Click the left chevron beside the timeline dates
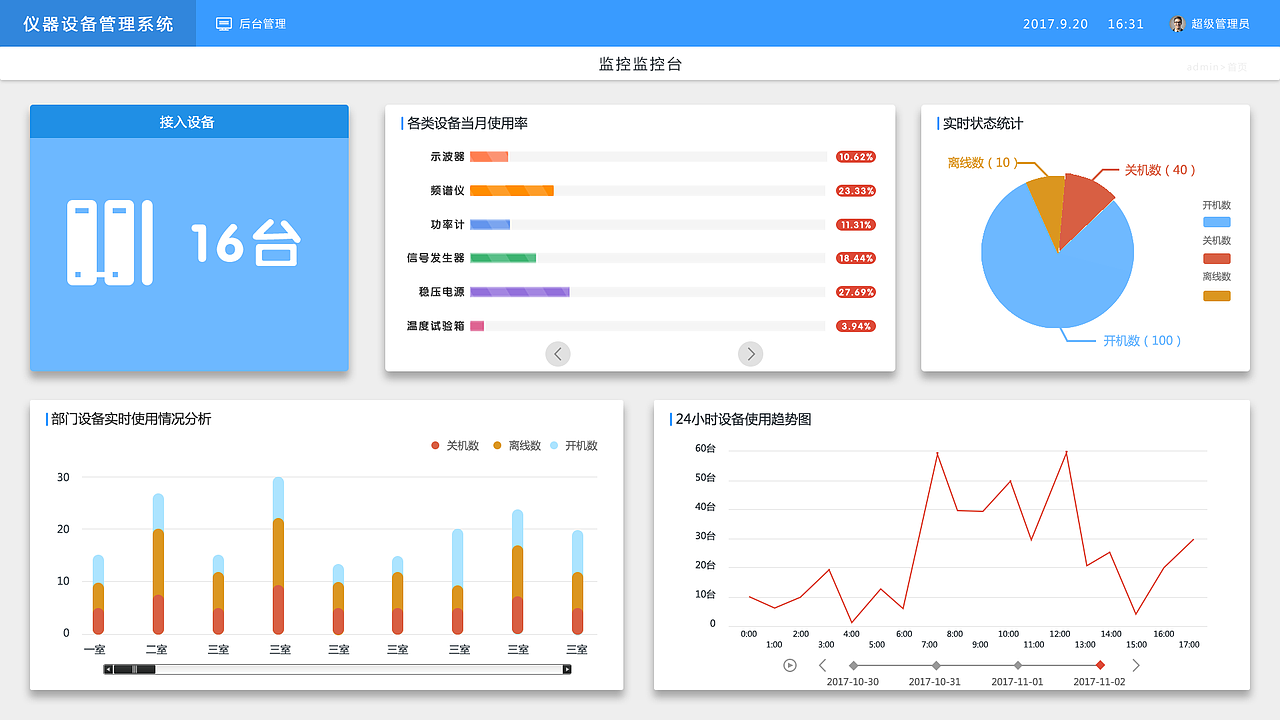 coord(823,664)
